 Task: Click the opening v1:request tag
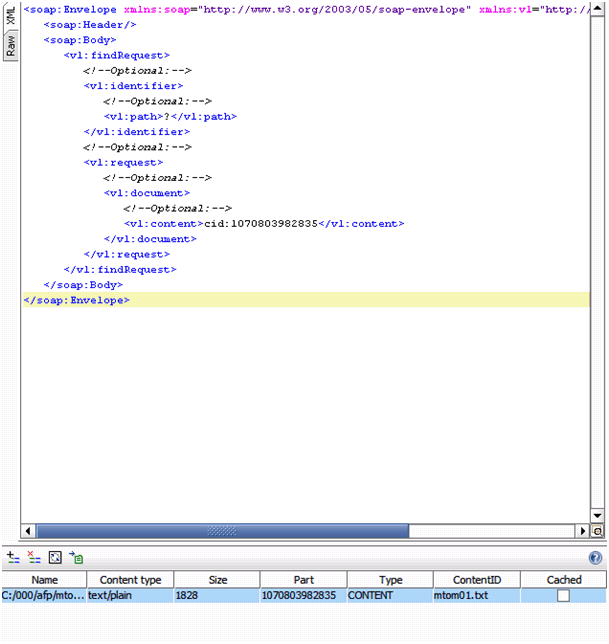[x=123, y=163]
